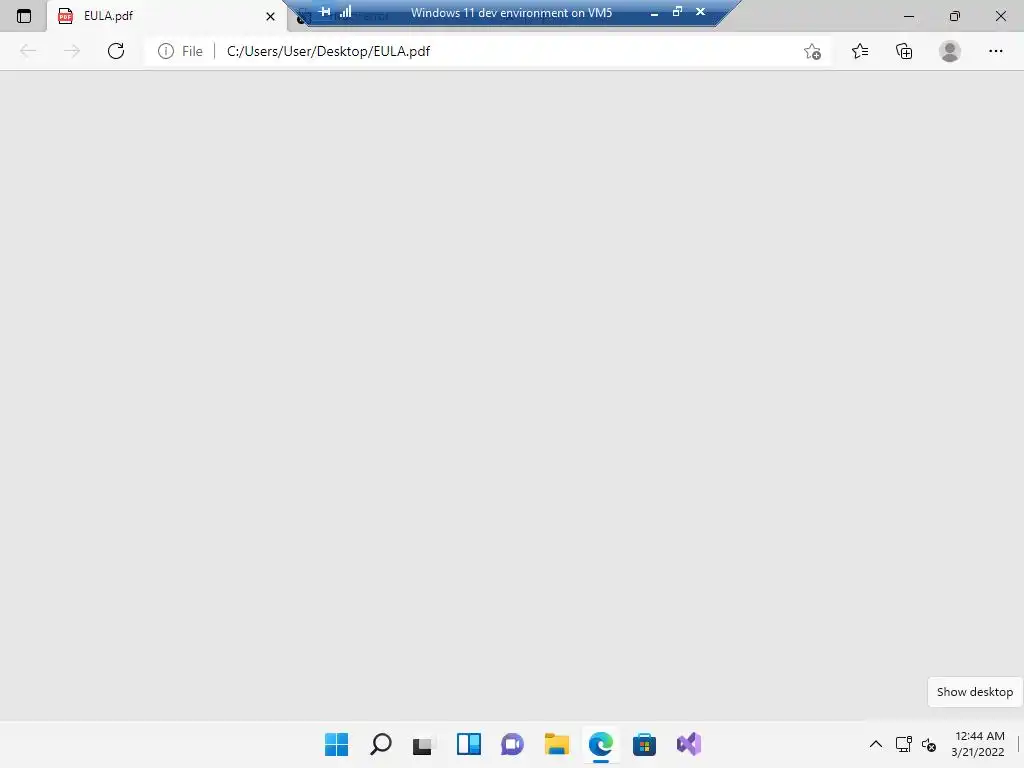This screenshot has width=1024, height=768.
Task: Close the VM5 remote session connection
Action: (x=700, y=12)
